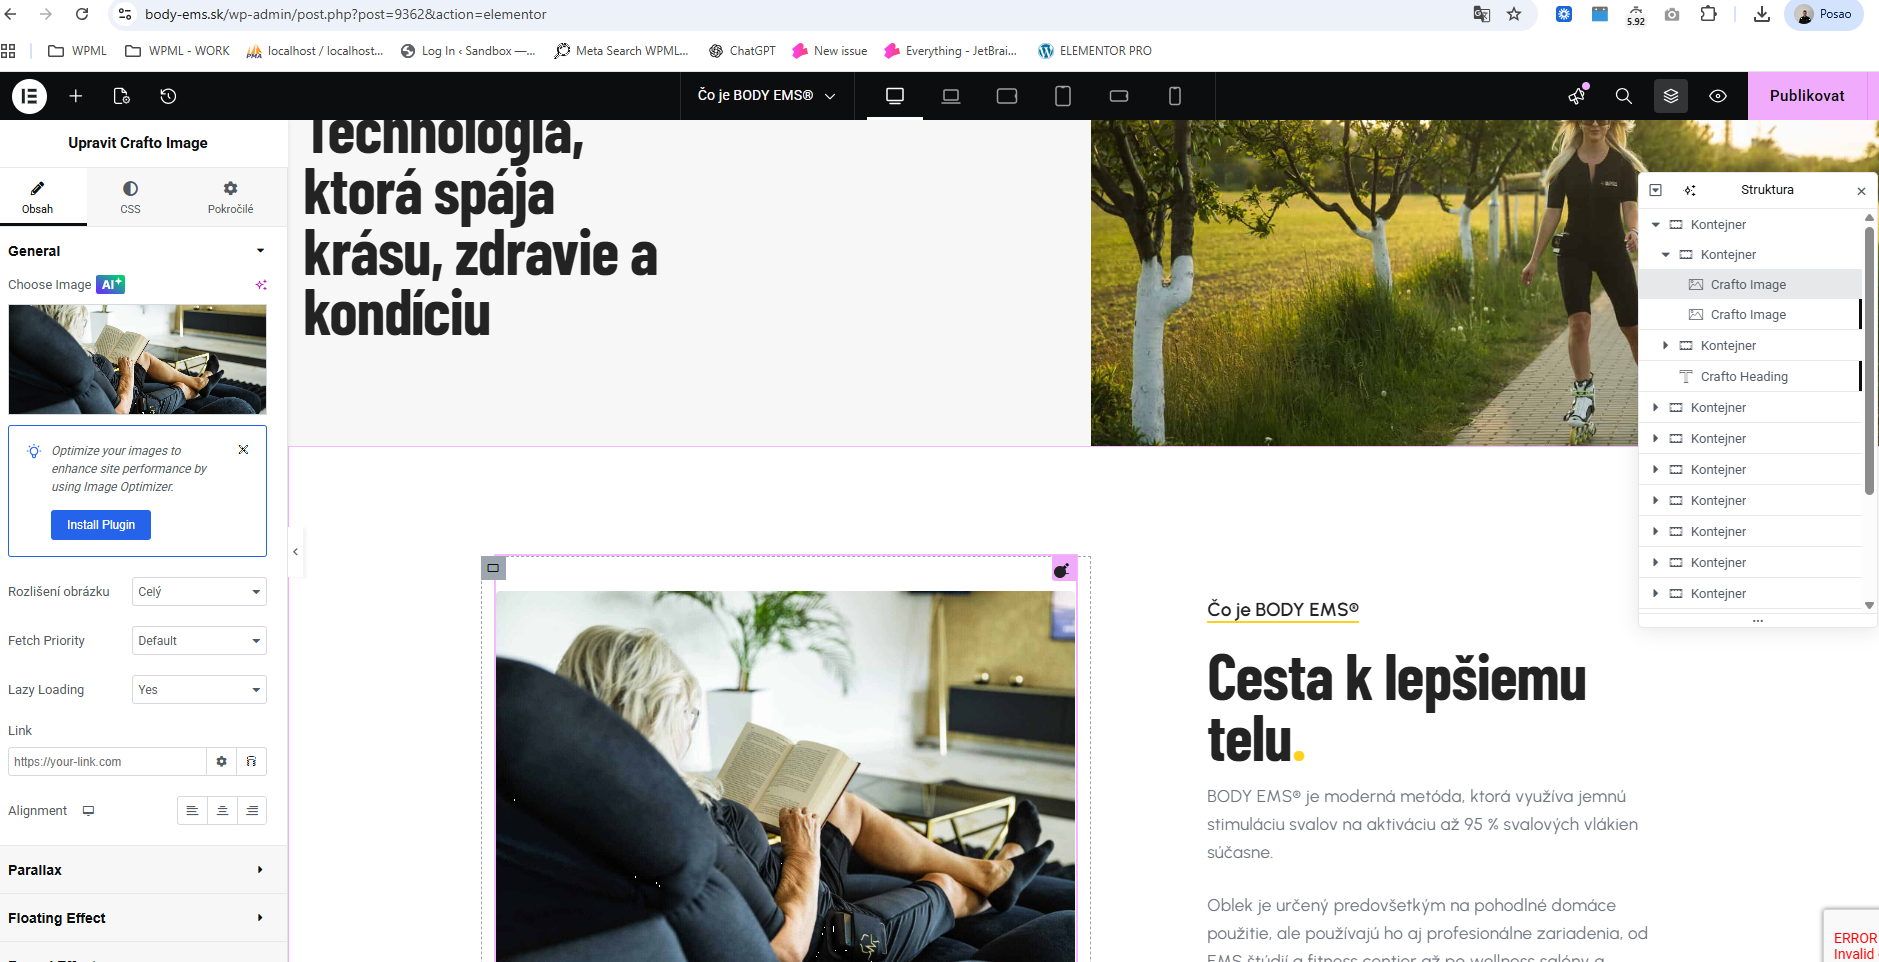Open the Meta Search WPML bookmark
The width and height of the screenshot is (1879, 962).
click(622, 51)
